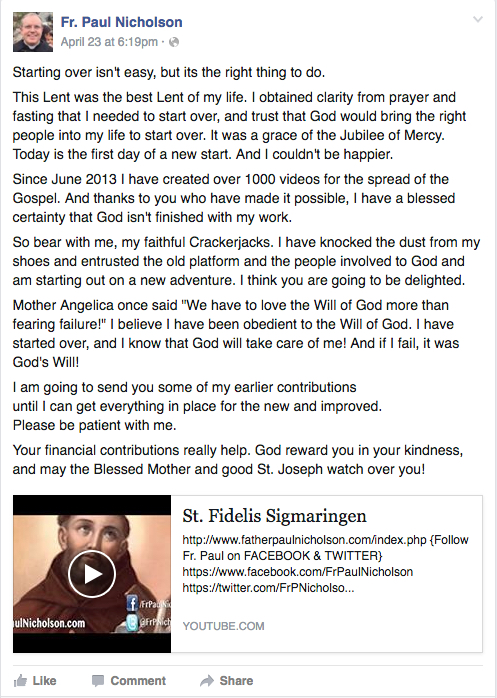Screen dimensions: 497x698
Task: Click the public globe privacy icon
Action: 174,42
